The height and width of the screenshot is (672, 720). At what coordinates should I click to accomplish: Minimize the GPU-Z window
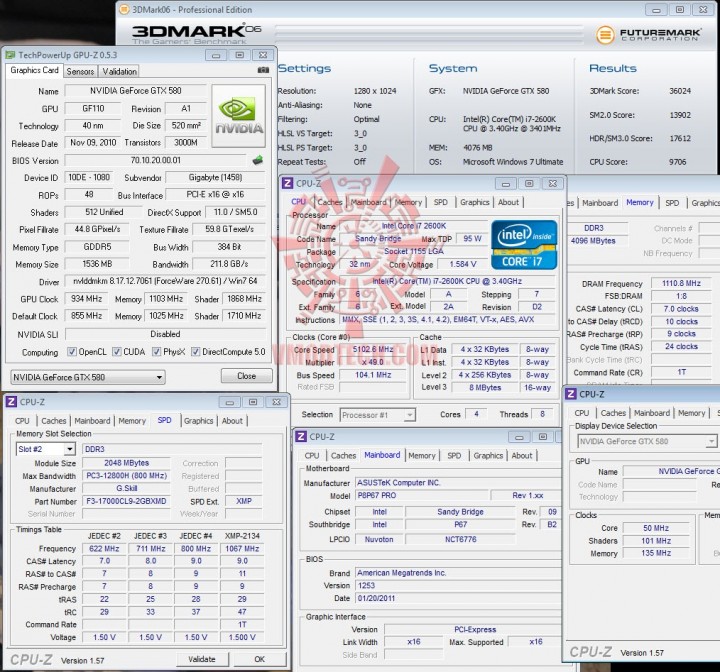tap(216, 55)
